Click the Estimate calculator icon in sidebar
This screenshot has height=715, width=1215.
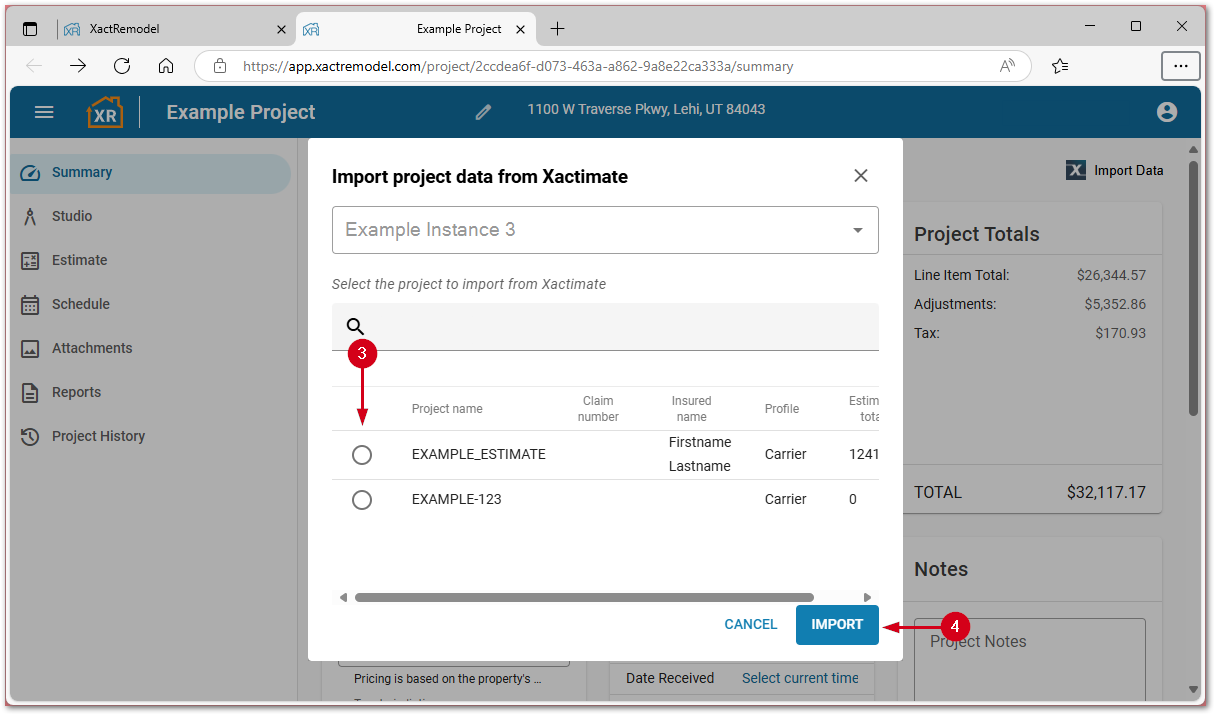[x=30, y=260]
